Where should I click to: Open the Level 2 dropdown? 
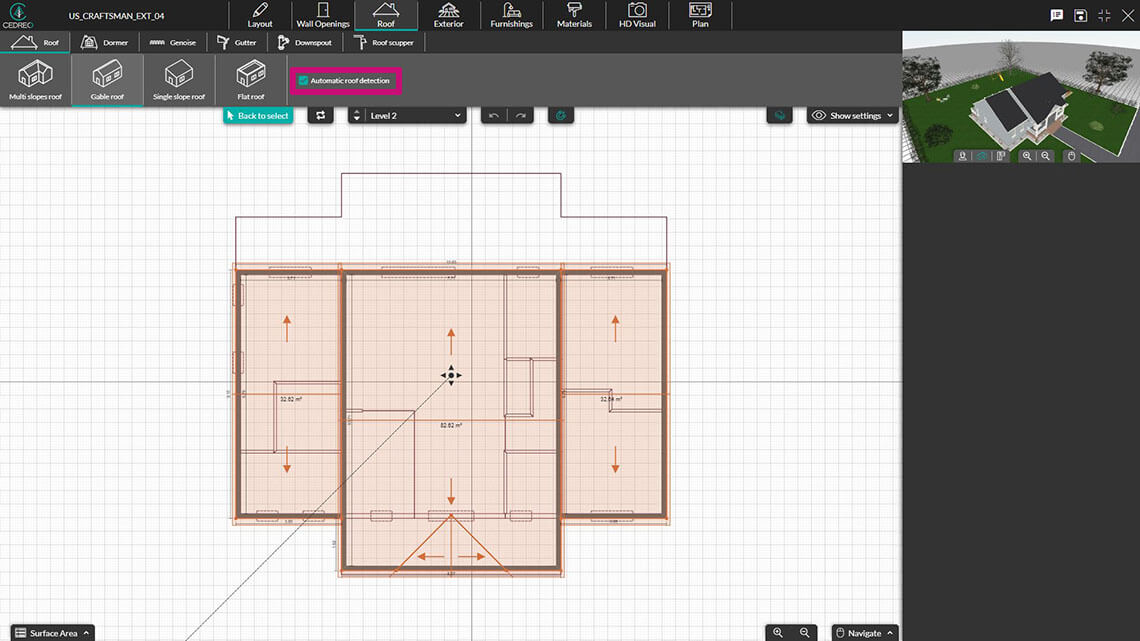(x=405, y=115)
